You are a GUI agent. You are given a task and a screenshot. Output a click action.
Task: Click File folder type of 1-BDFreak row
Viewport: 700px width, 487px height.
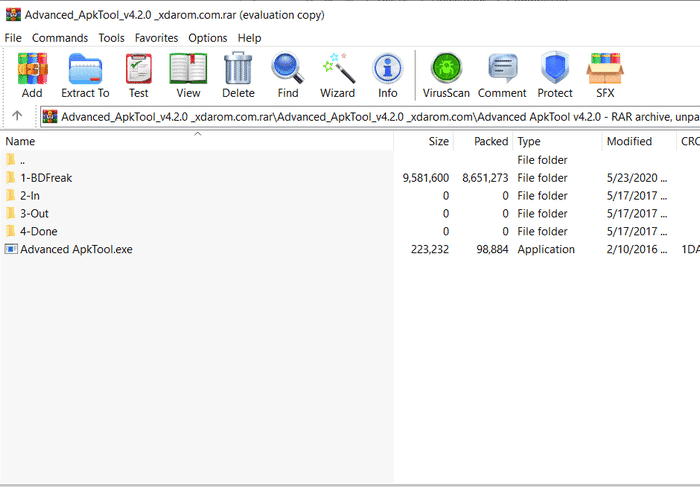pyautogui.click(x=542, y=178)
